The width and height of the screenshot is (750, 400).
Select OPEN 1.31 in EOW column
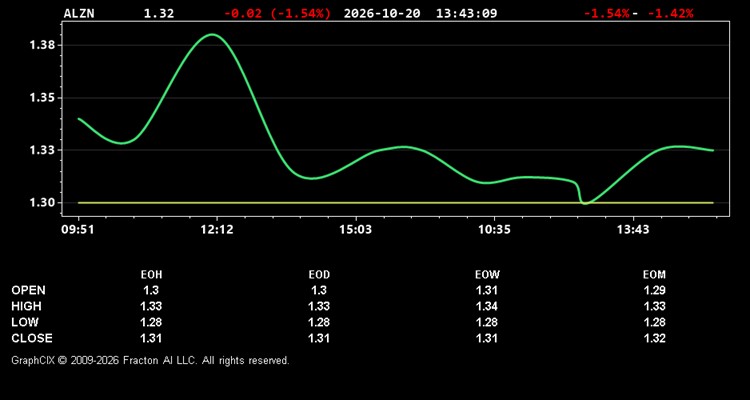pyautogui.click(x=486, y=290)
